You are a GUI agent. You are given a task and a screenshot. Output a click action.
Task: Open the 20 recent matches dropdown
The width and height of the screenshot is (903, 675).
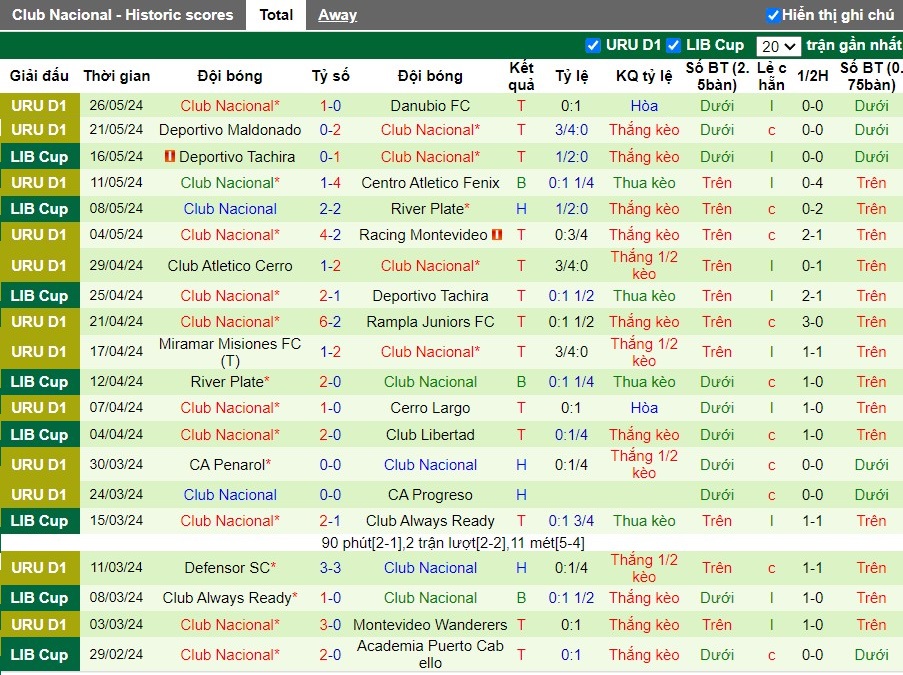point(777,46)
